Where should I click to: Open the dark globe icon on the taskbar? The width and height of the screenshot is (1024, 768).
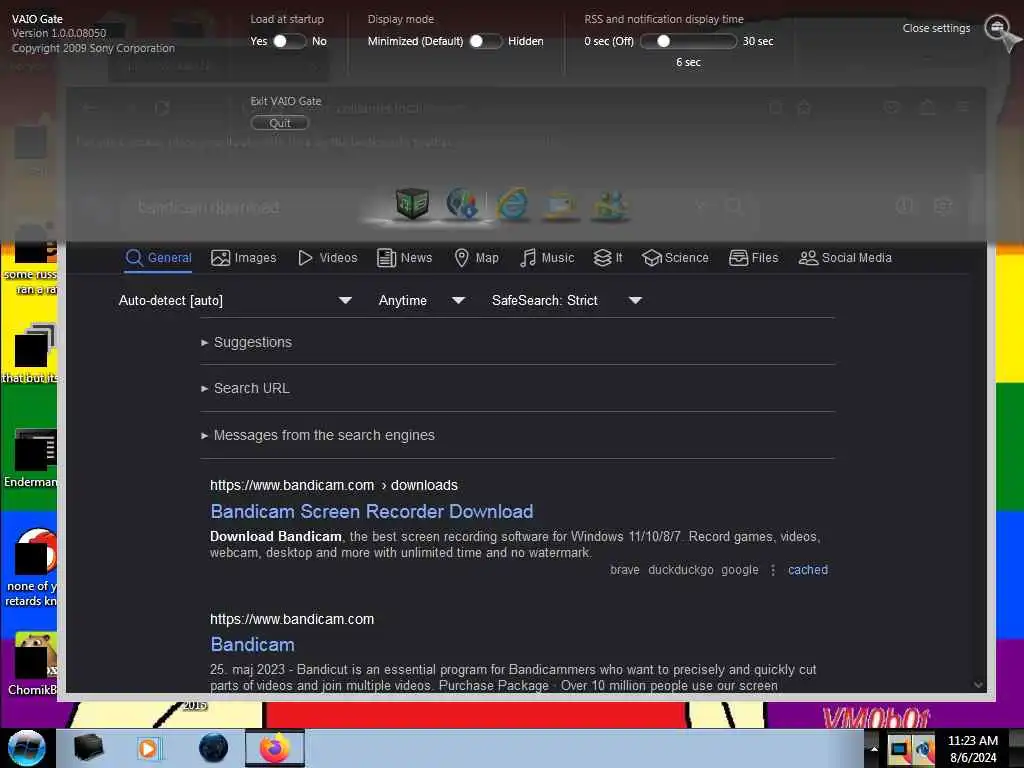click(x=214, y=748)
